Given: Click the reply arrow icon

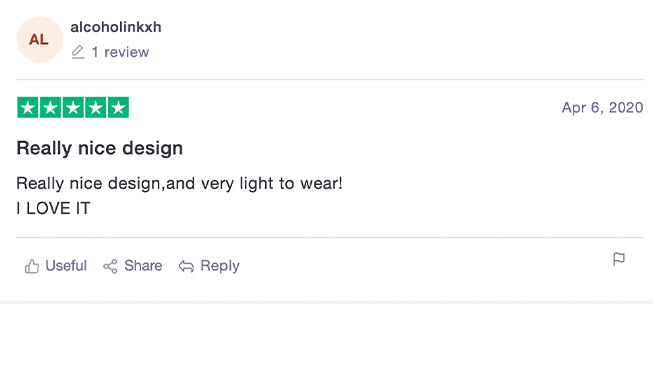Looking at the screenshot, I should [x=186, y=267].
